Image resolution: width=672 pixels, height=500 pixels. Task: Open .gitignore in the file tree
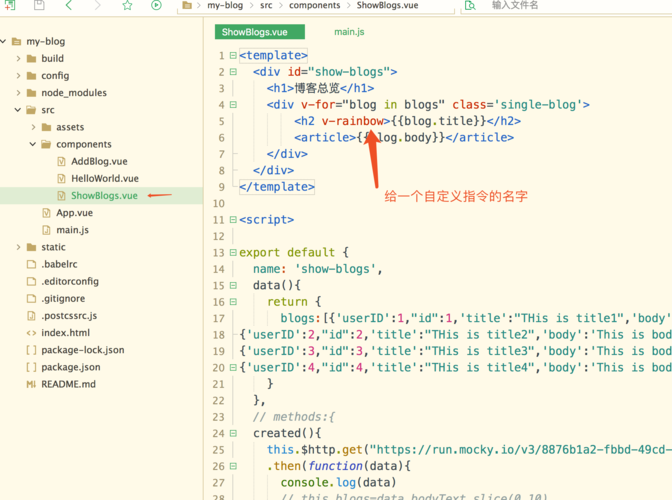(63, 298)
